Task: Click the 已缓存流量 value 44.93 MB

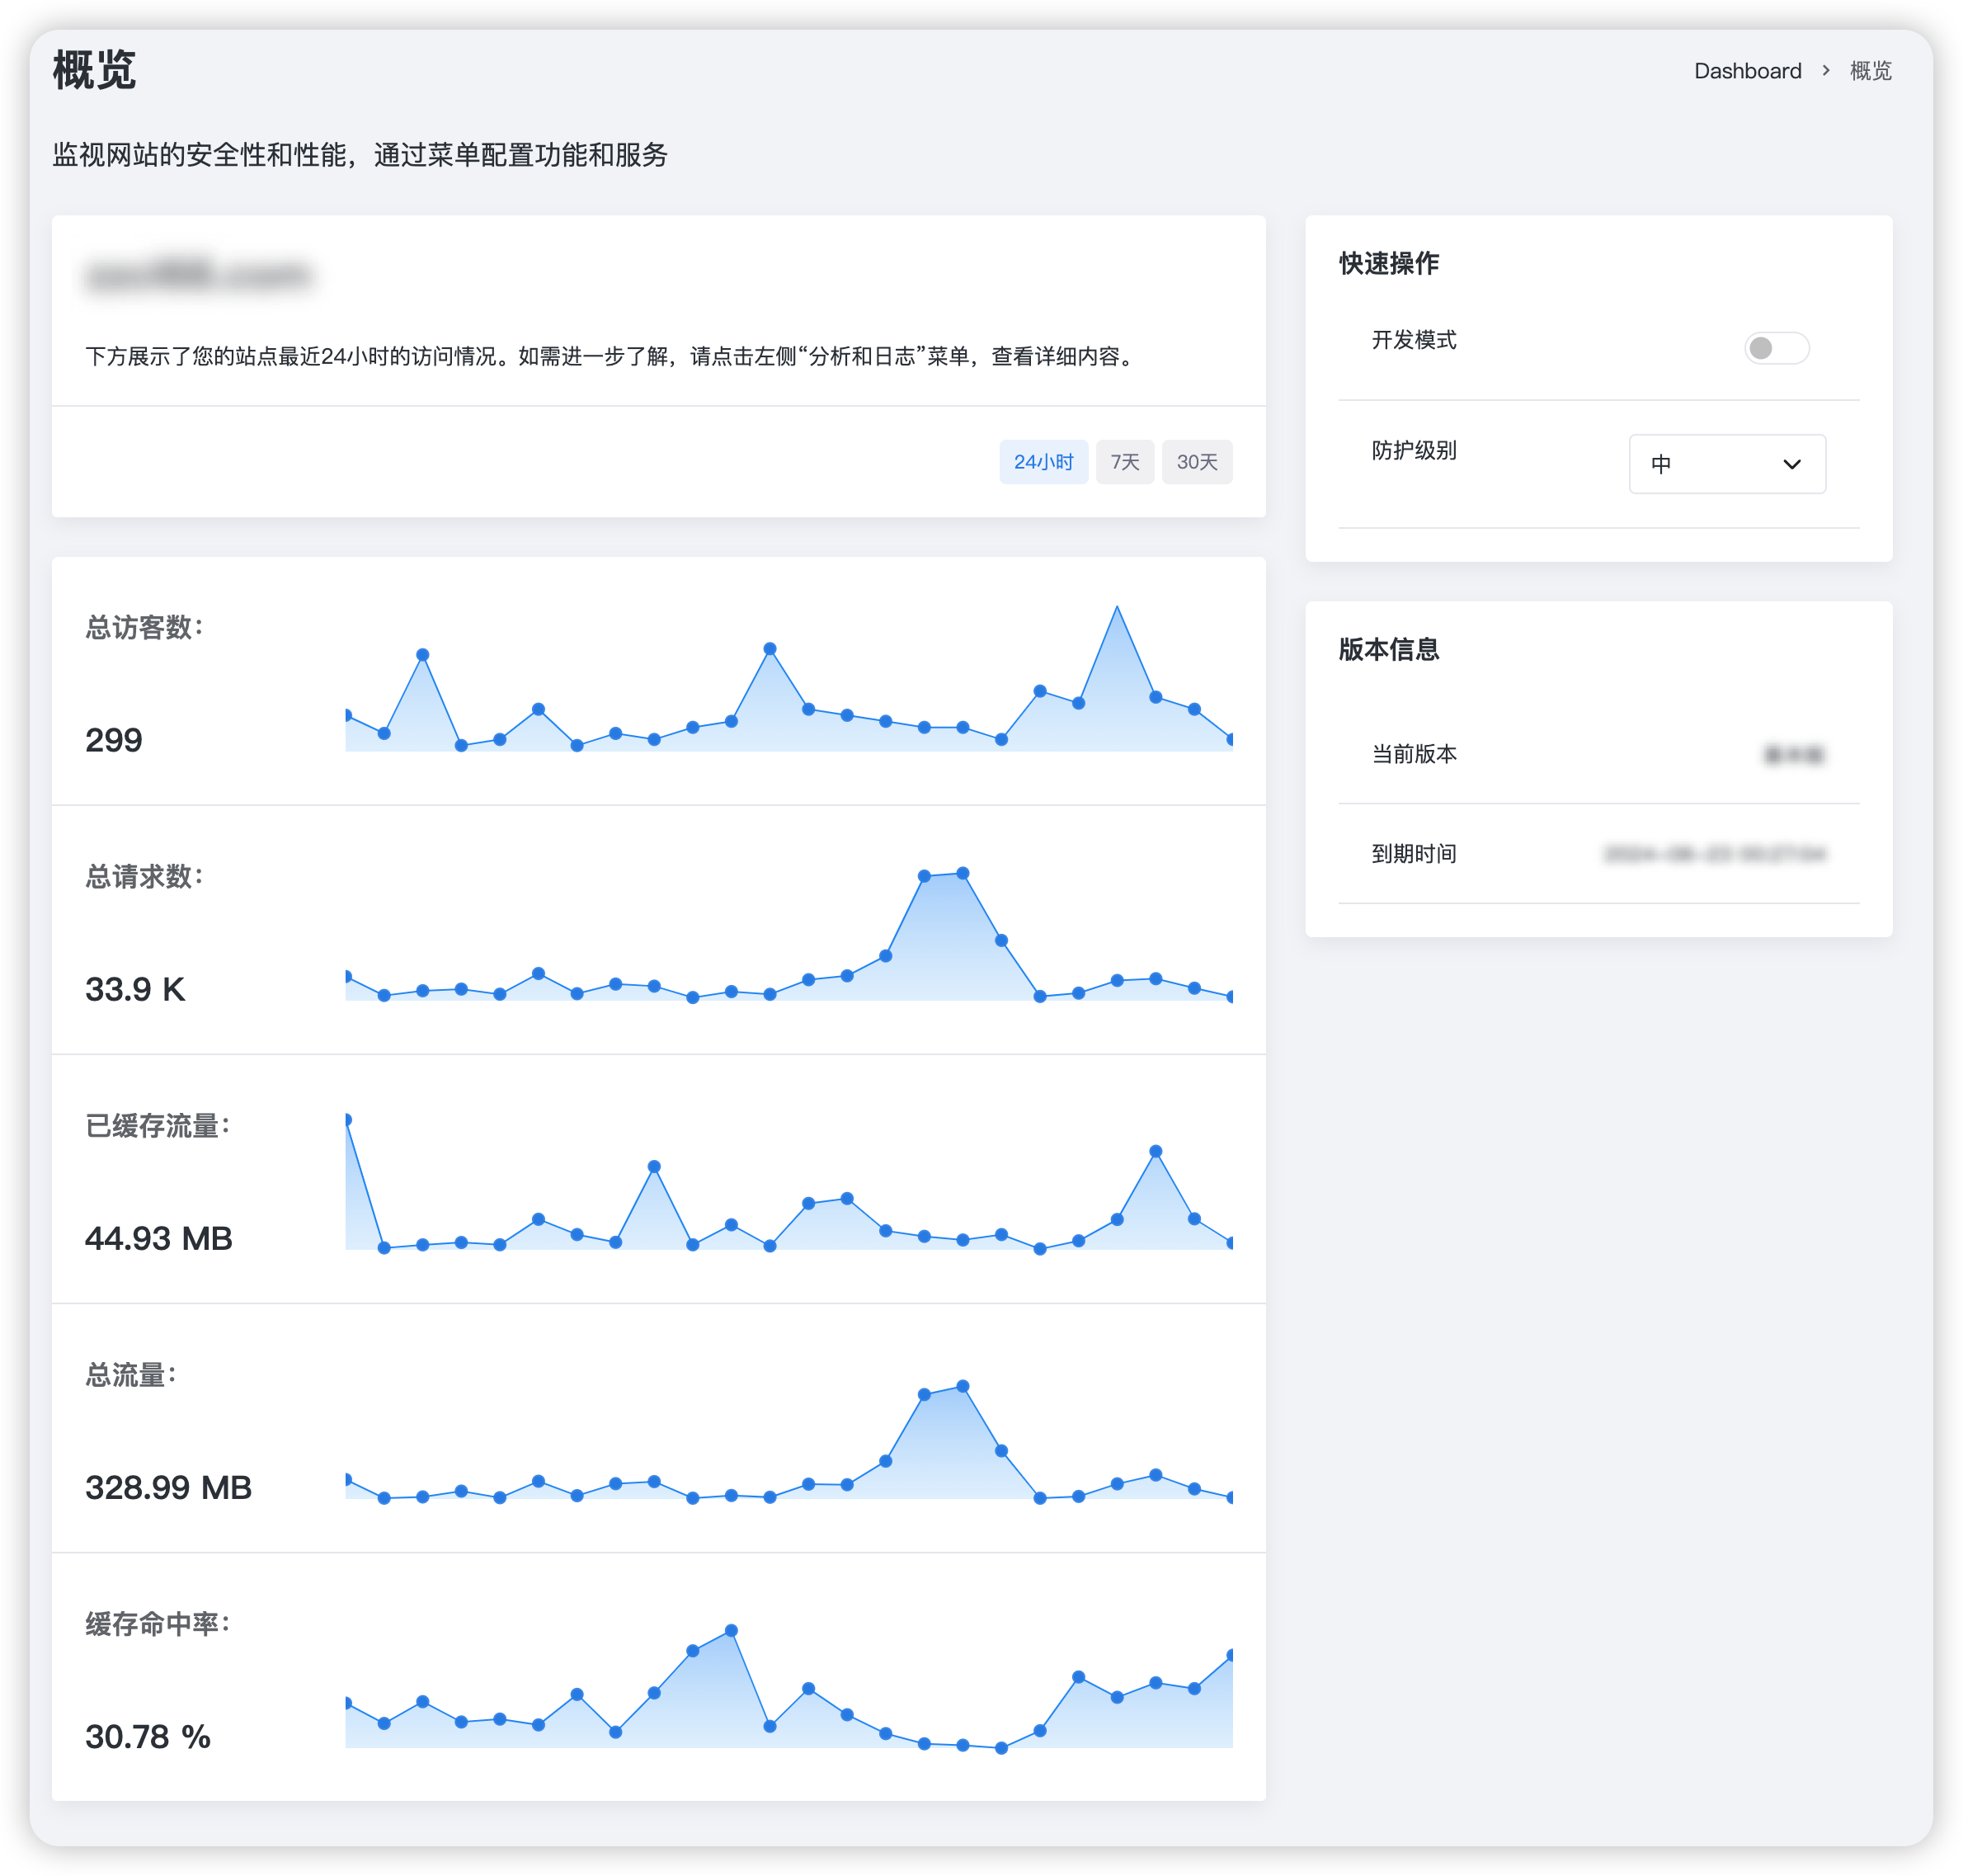Action: tap(159, 1238)
